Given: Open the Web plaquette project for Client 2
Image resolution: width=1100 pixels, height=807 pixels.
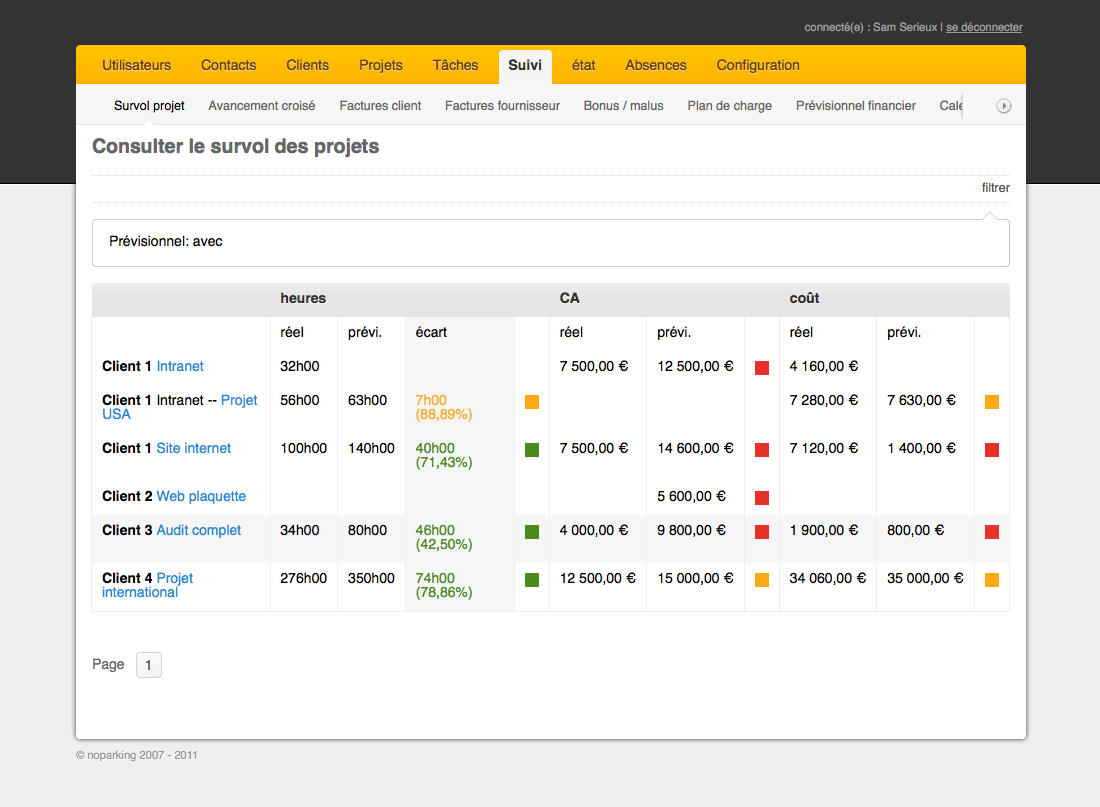Looking at the screenshot, I should 201,496.
